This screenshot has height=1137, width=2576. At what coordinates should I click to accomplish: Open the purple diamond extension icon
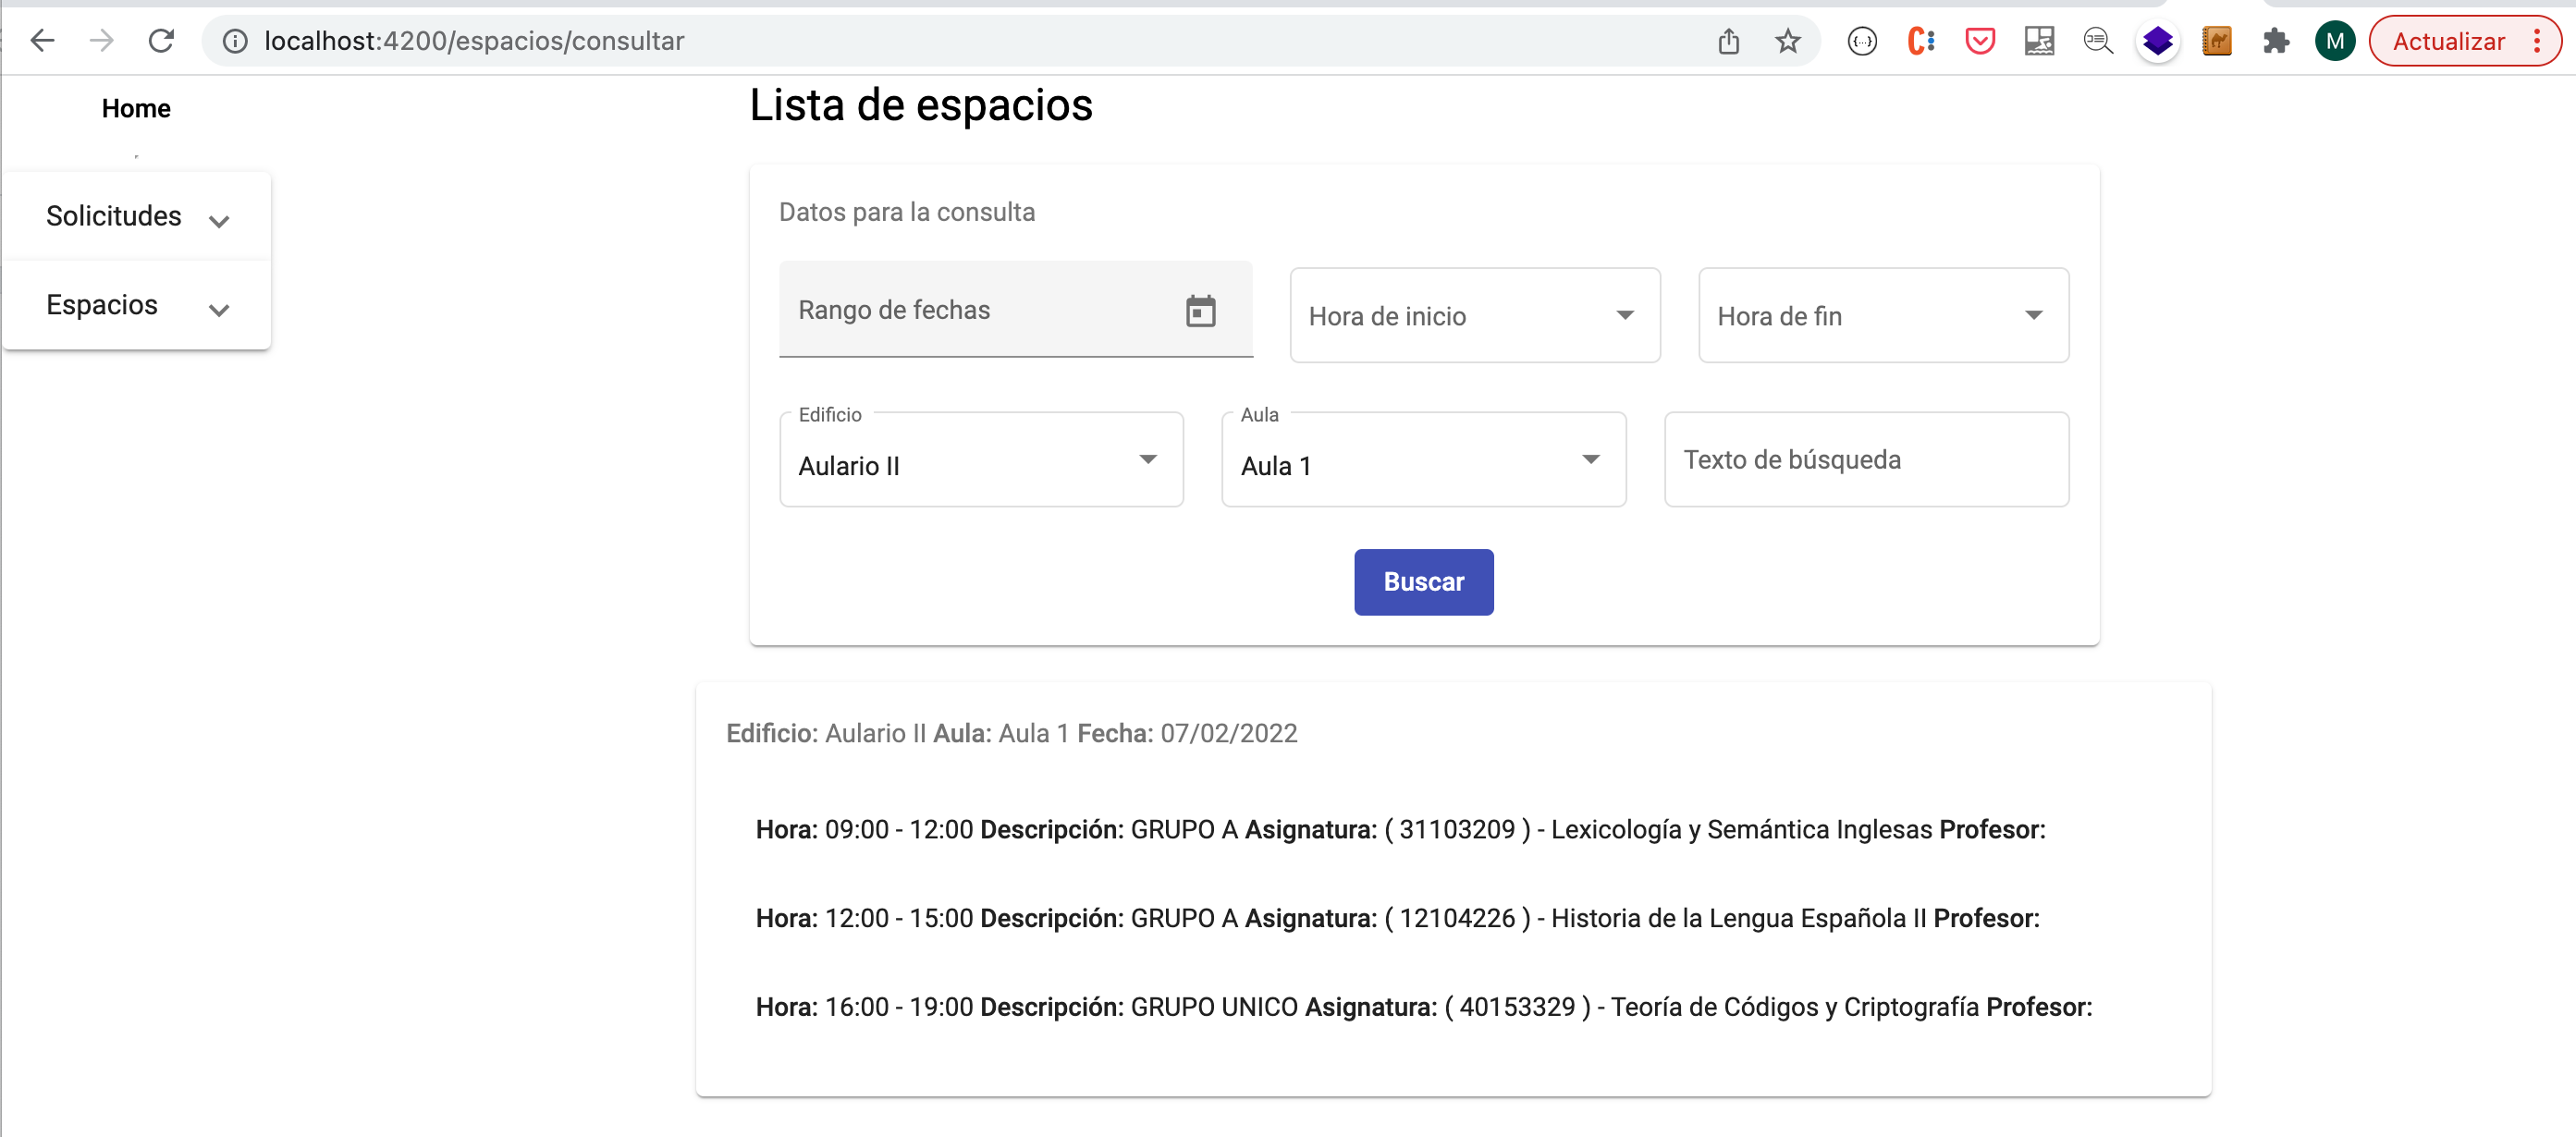tap(2158, 41)
